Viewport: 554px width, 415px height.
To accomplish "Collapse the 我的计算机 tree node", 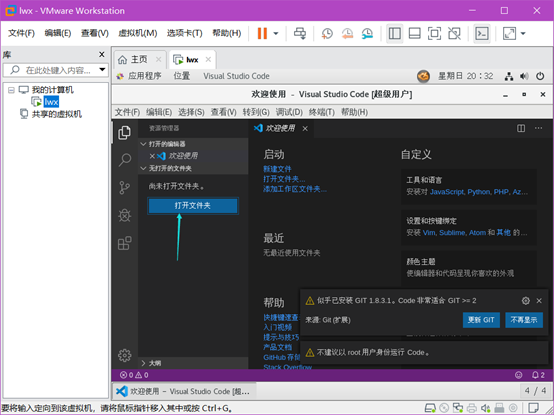I will point(11,90).
